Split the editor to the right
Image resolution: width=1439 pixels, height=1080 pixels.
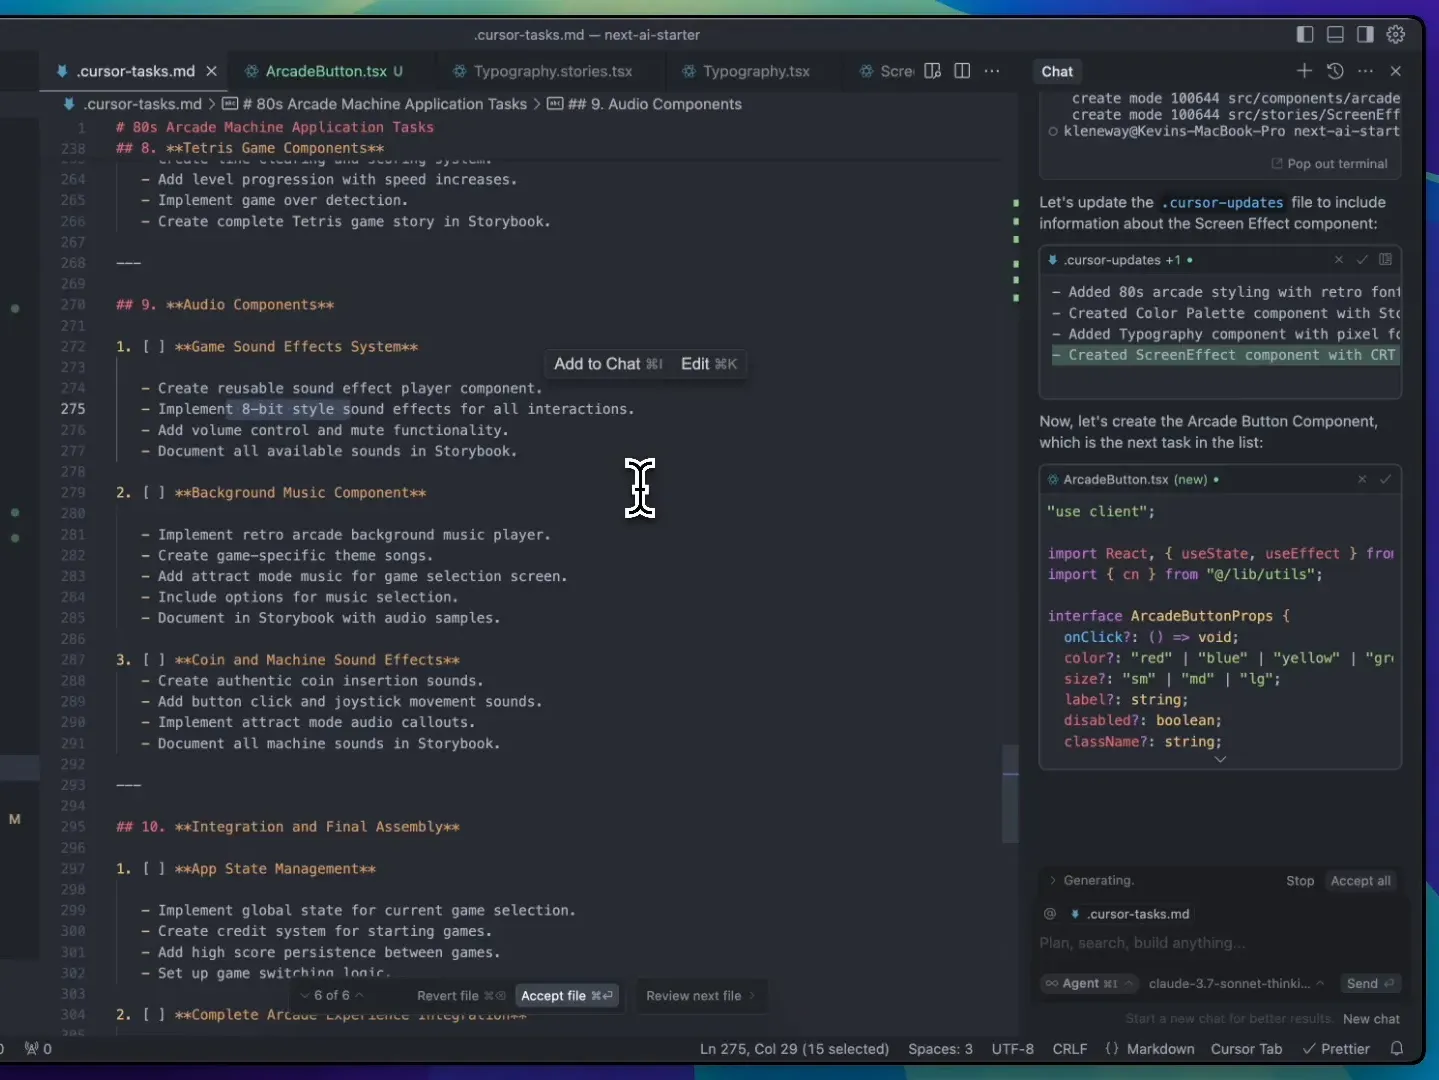pyautogui.click(x=962, y=71)
